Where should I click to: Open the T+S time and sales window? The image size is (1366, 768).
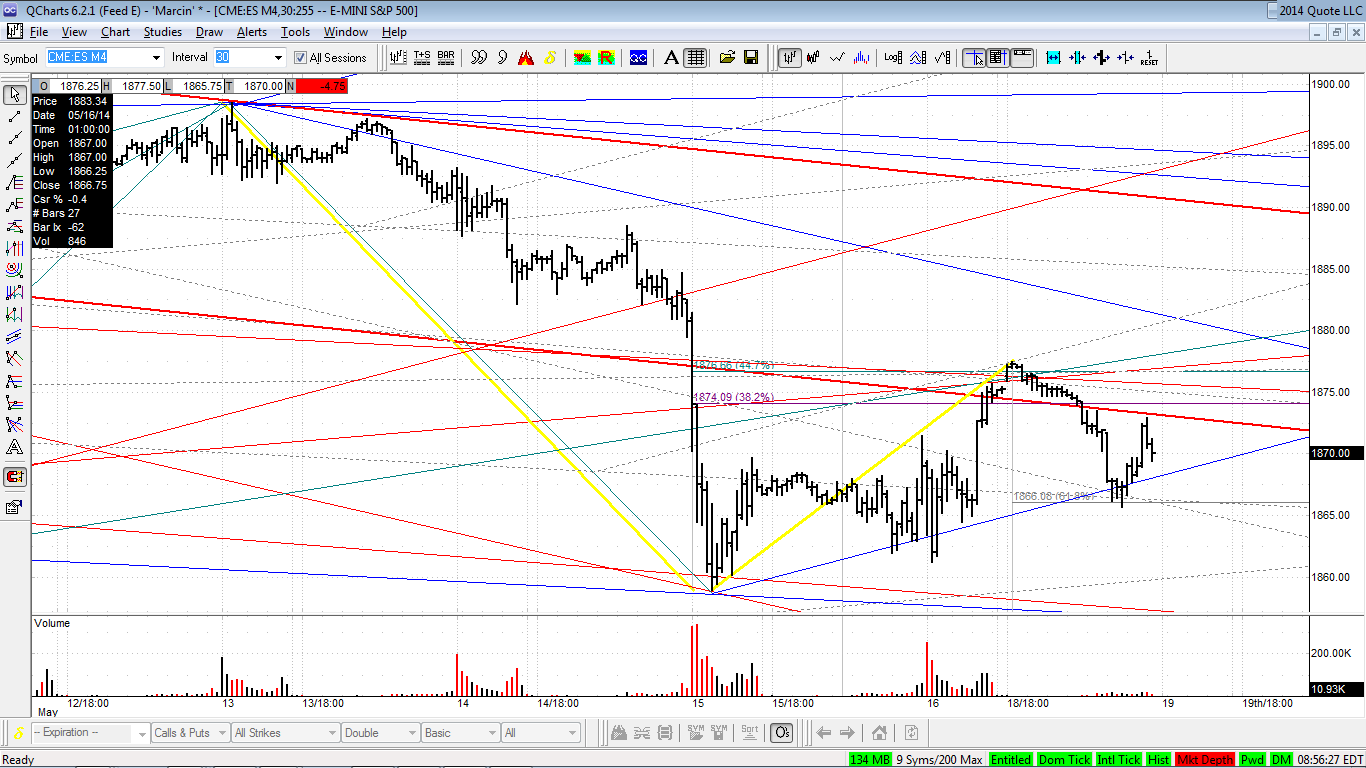coord(422,58)
